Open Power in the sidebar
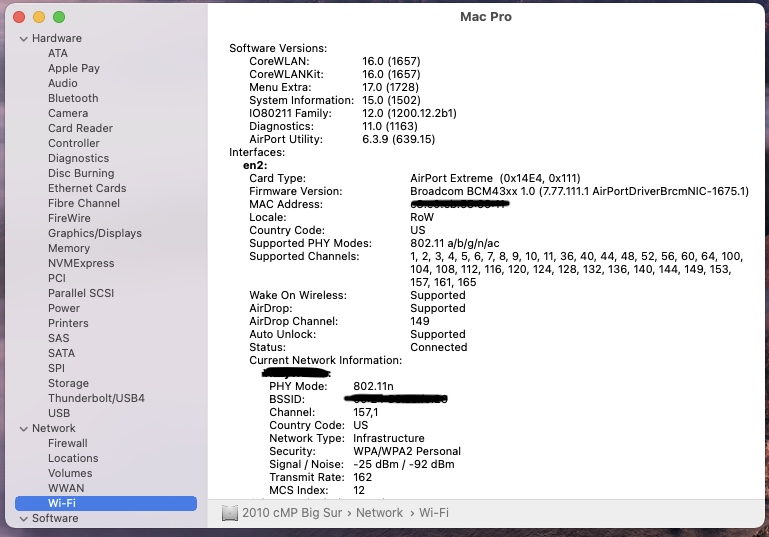This screenshot has height=537, width=769. pos(64,308)
